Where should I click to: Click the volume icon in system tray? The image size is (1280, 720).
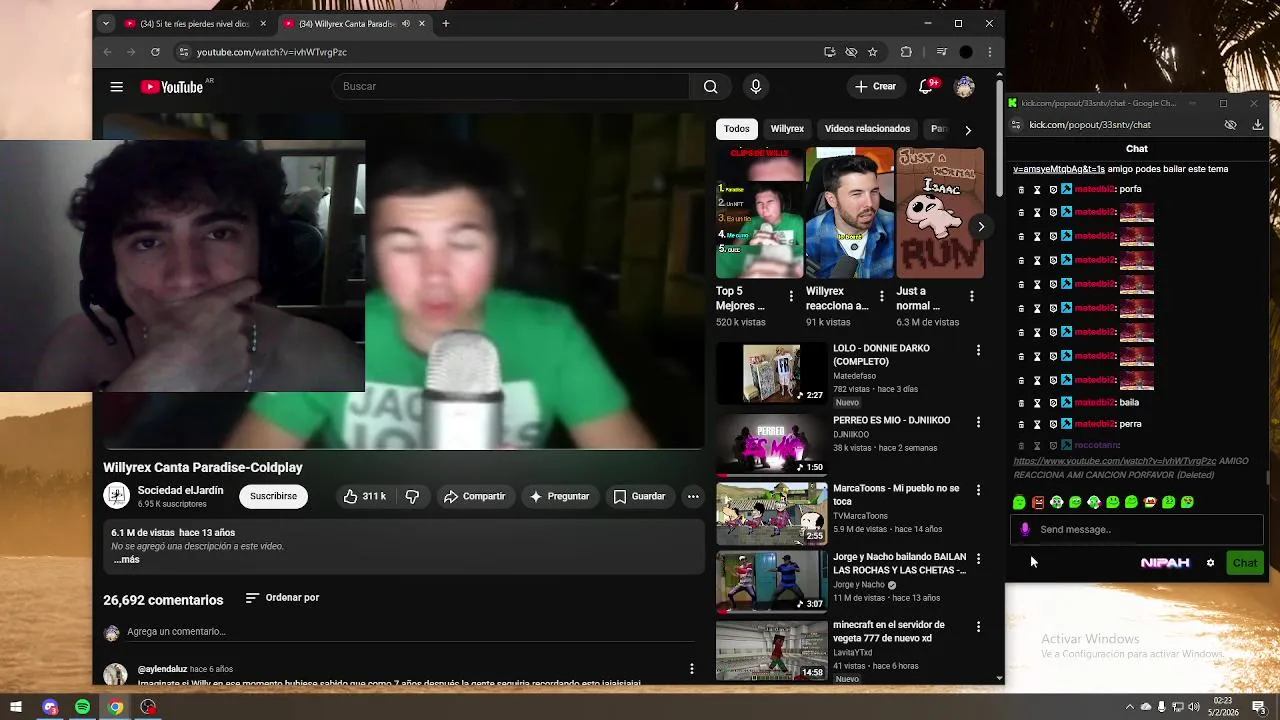1193,707
